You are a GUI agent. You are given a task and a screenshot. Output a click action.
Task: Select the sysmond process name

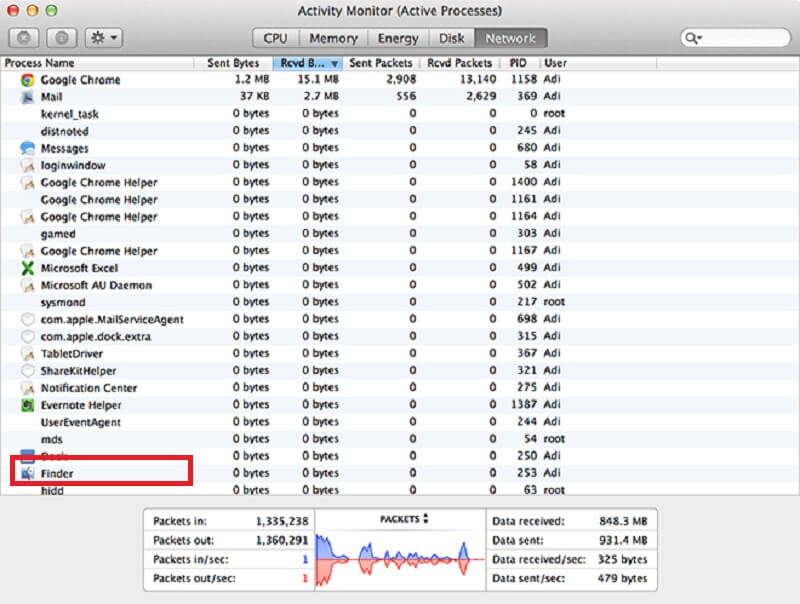[63, 303]
